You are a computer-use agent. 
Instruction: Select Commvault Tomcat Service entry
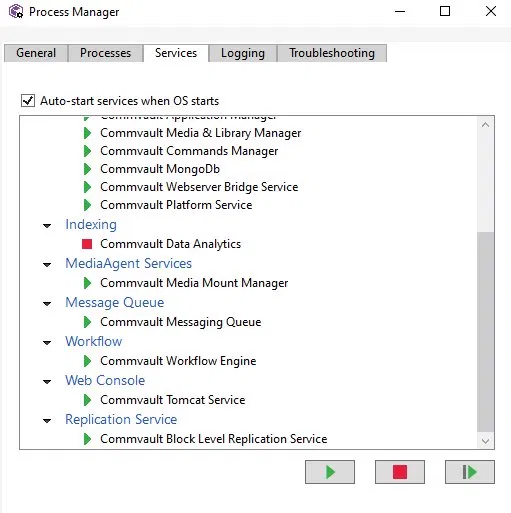(x=173, y=400)
